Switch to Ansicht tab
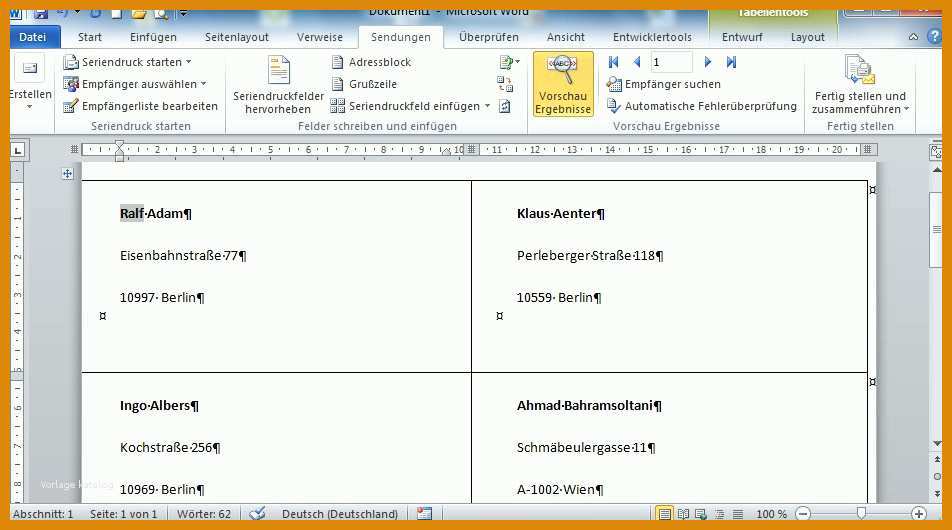The height and width of the screenshot is (530, 952). [565, 37]
